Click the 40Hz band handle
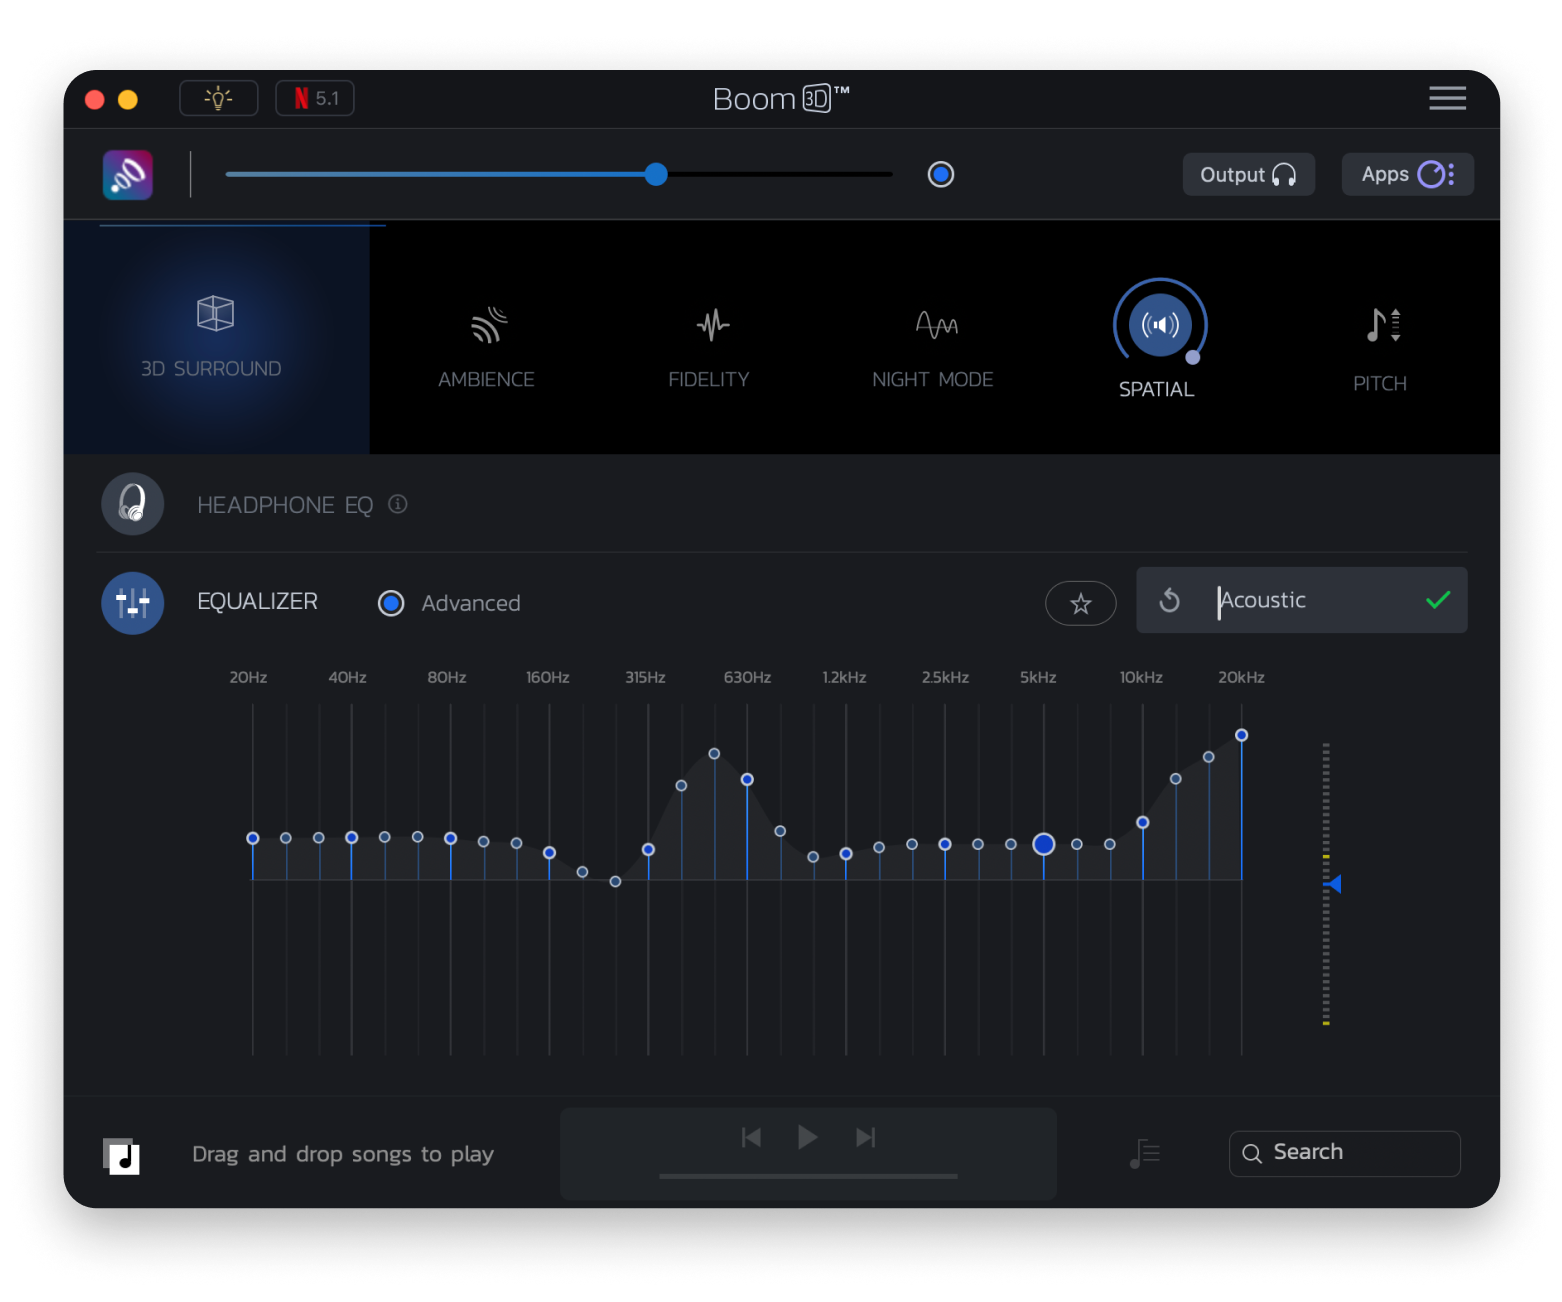 (352, 837)
